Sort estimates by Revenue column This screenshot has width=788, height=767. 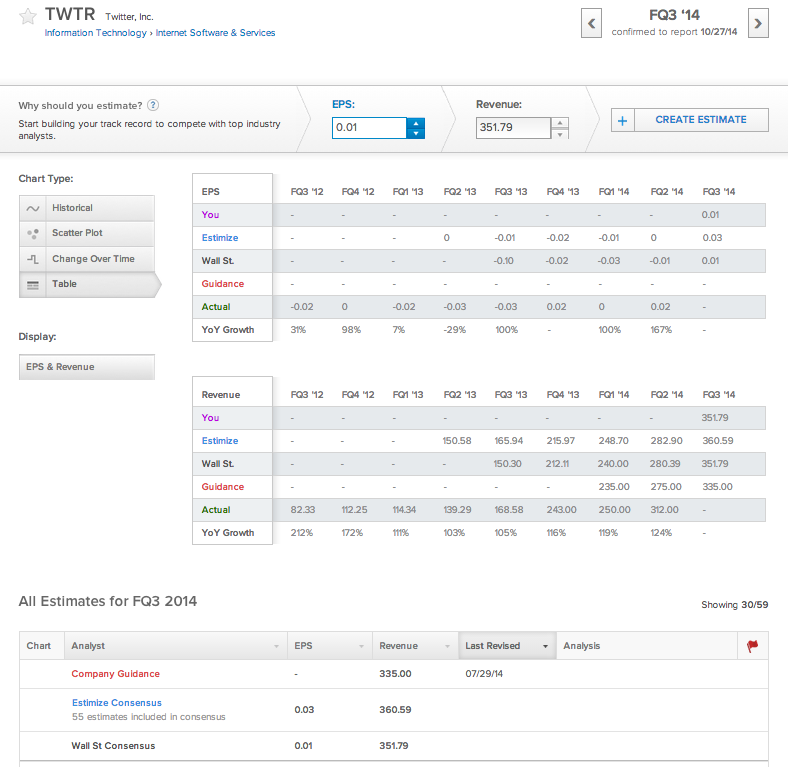[x=415, y=646]
